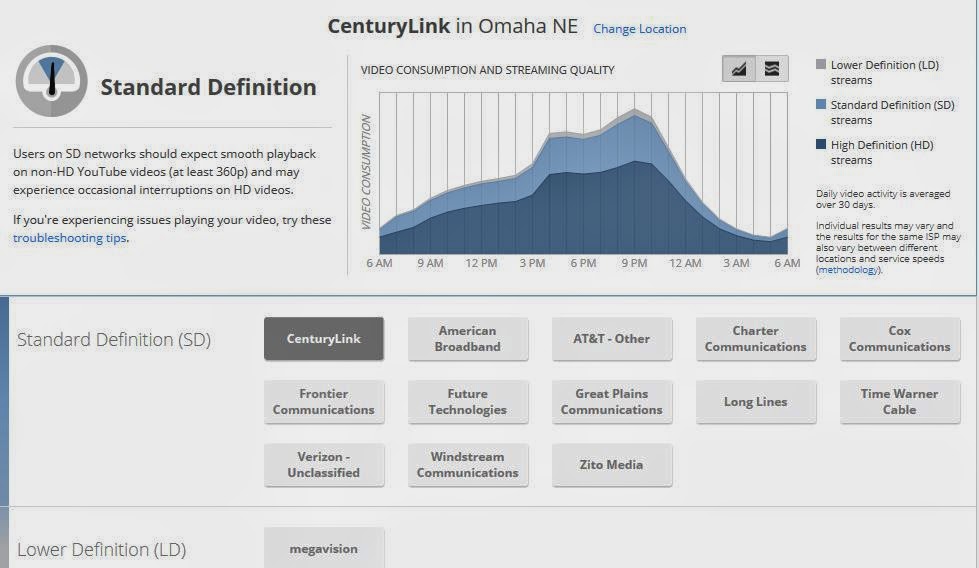Screen dimensions: 979x568
Task: Click the 9 AM label on chart axis
Action: 430,263
